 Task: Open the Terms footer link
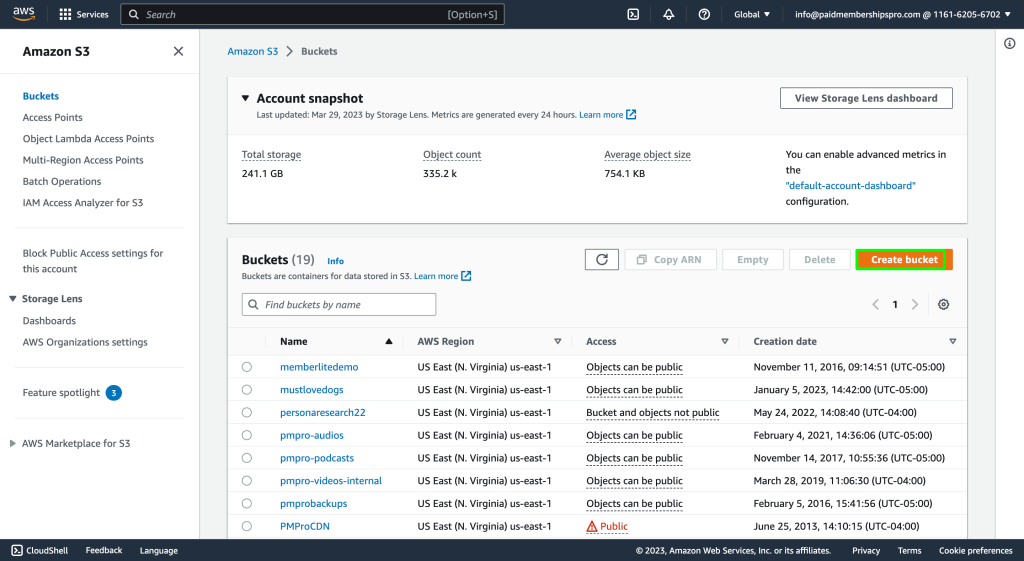pyautogui.click(x=909, y=551)
